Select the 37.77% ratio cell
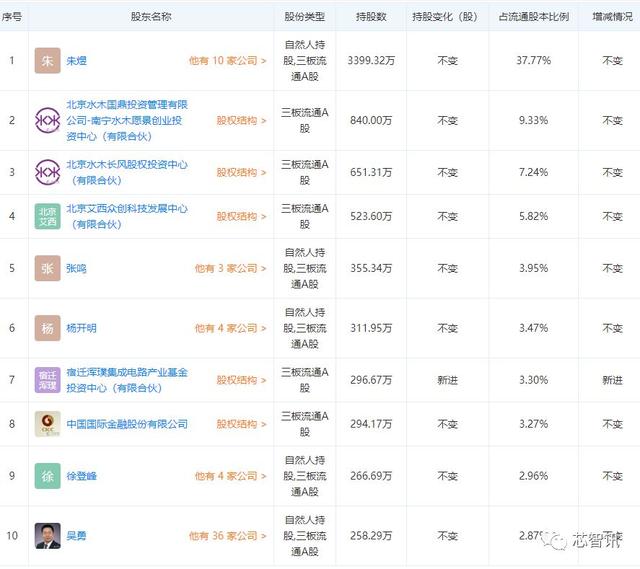Screen dimensions: 640x569 coord(533,61)
